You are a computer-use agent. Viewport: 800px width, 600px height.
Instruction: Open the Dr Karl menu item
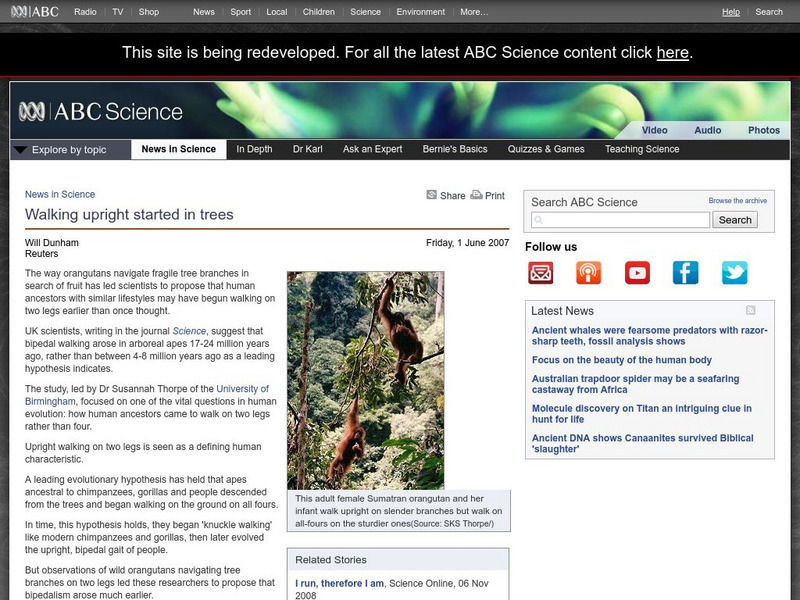point(308,149)
